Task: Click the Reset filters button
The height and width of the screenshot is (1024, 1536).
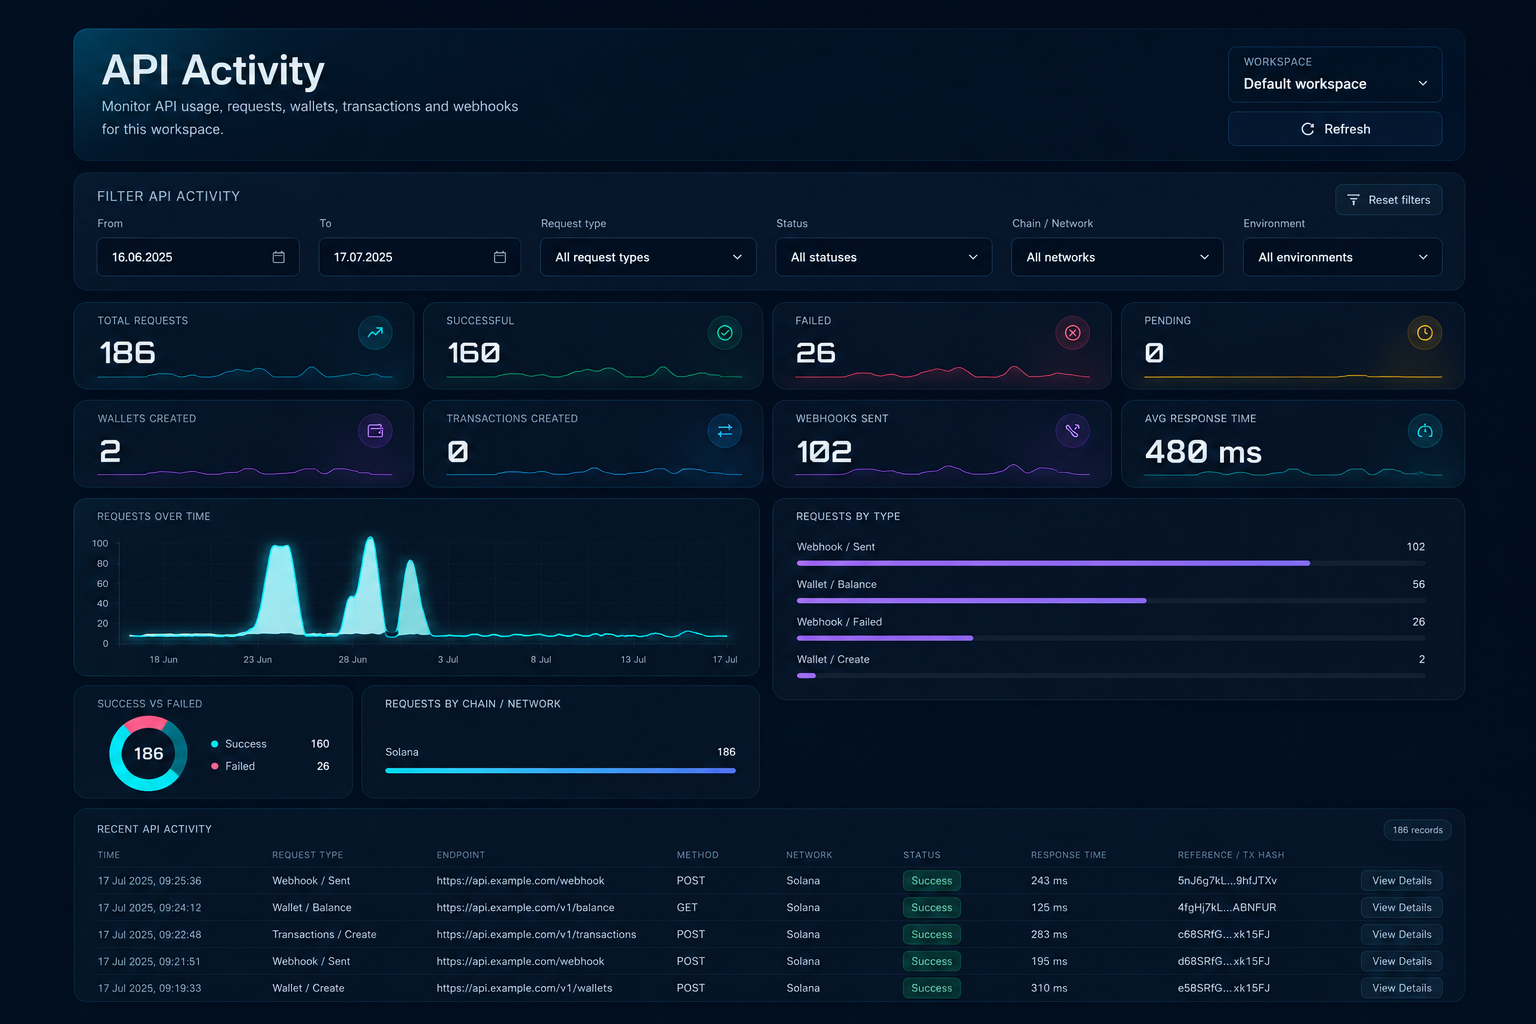Action: click(x=1388, y=200)
